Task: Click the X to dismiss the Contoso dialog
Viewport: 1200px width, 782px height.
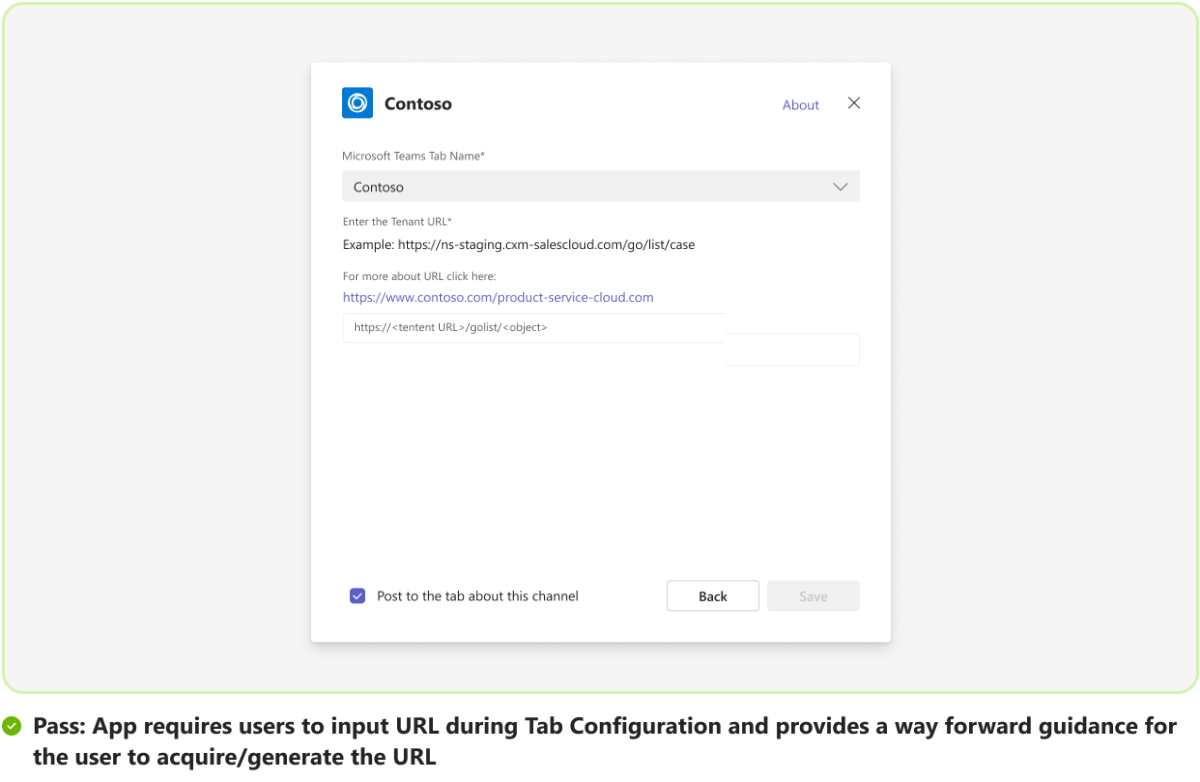Action: click(853, 103)
